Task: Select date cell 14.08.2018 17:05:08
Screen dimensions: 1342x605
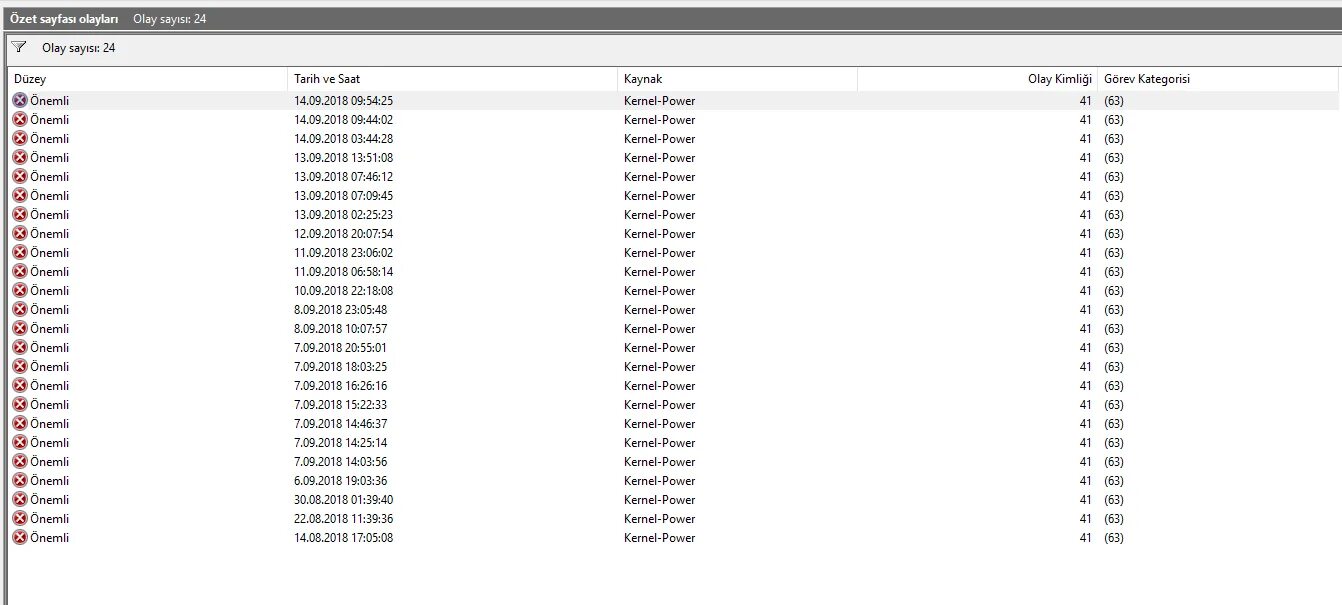Action: tap(343, 537)
